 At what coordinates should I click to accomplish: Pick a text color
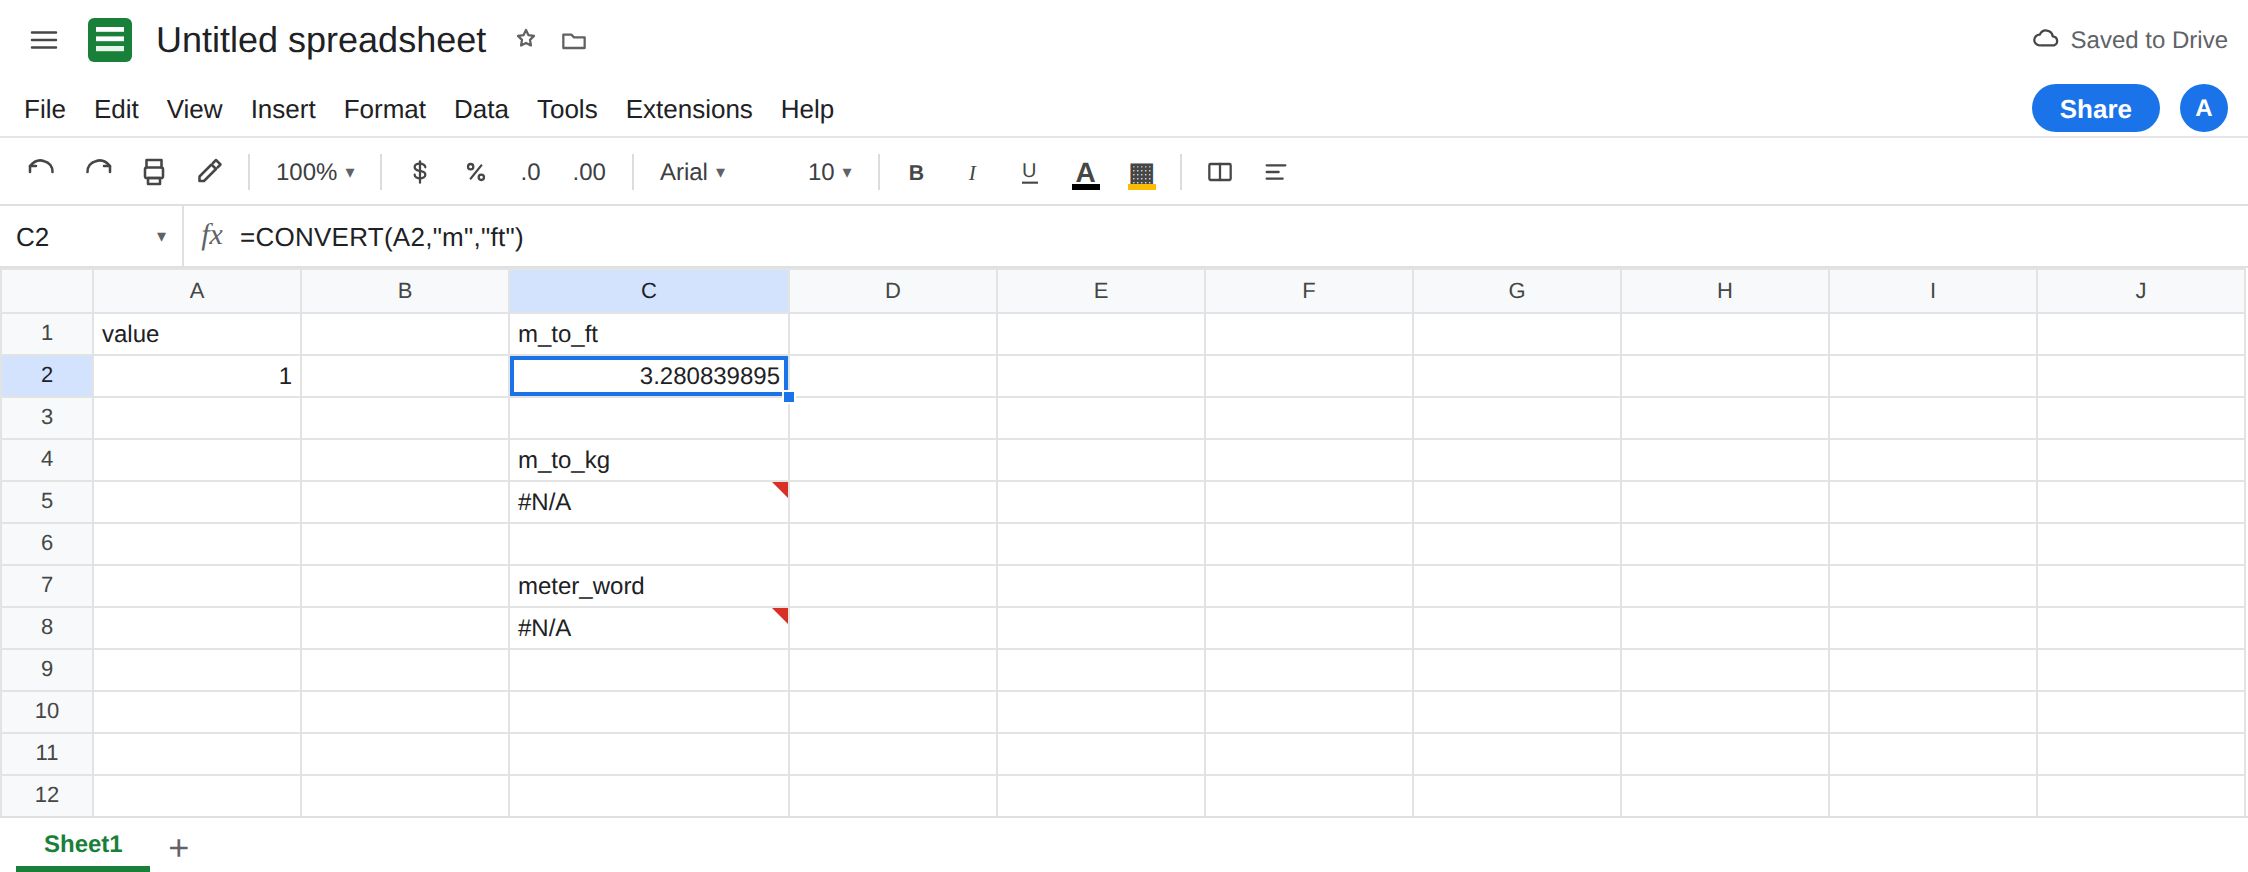[x=1085, y=174]
